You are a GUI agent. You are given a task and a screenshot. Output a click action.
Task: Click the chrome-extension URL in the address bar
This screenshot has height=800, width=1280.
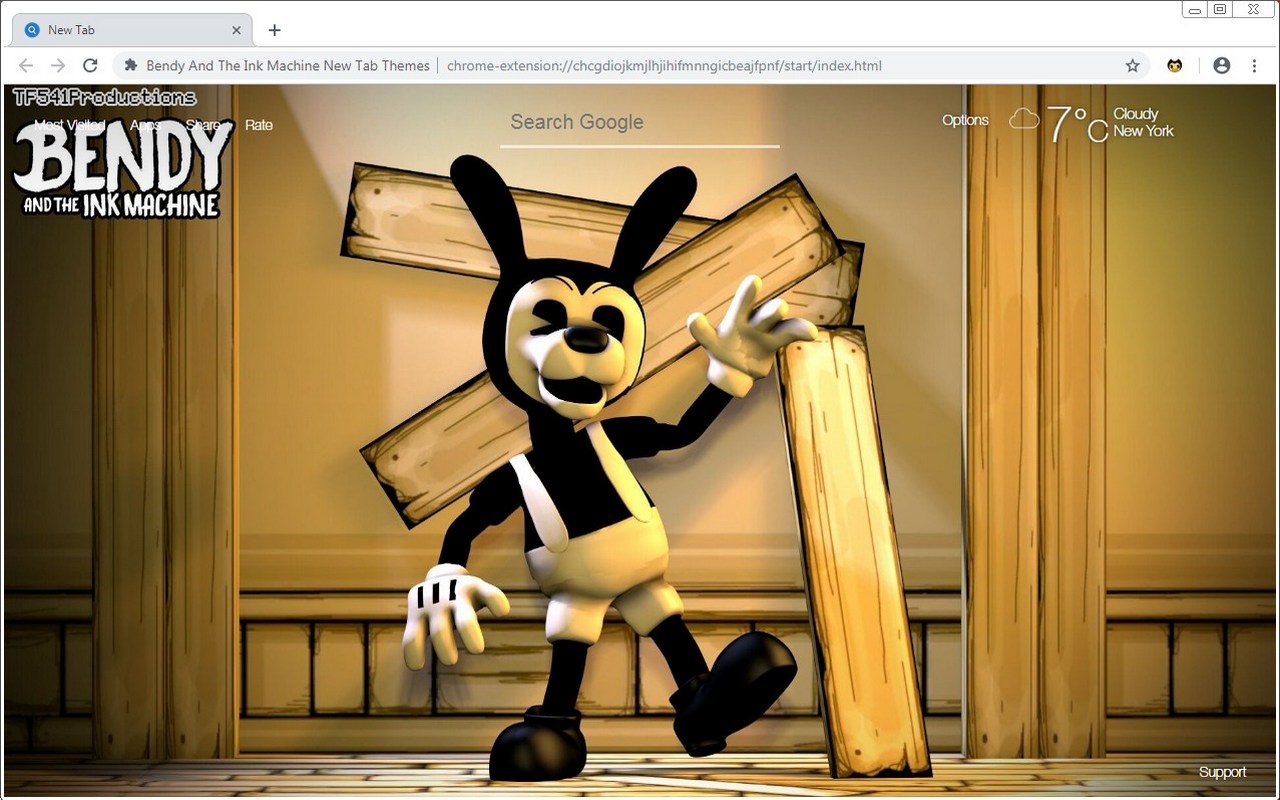tap(664, 66)
